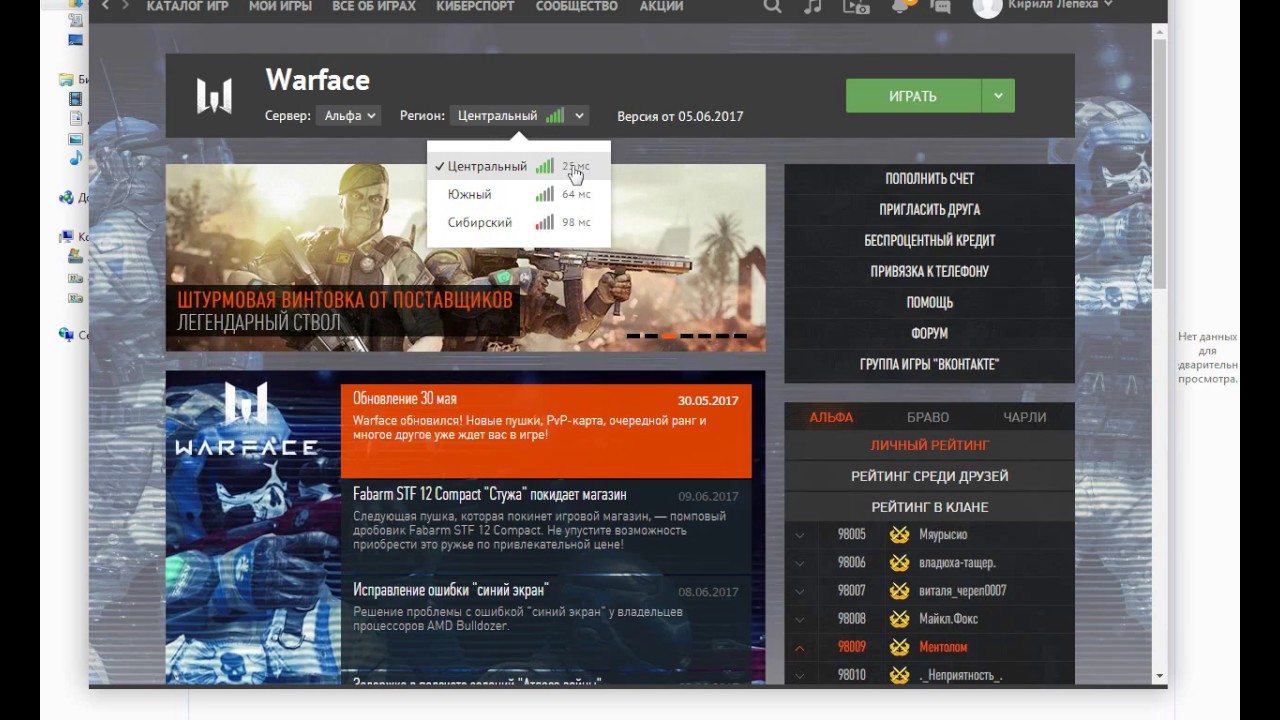This screenshot has height=720, width=1280.
Task: Switch to БРАВО rating tab
Action: [x=928, y=417]
